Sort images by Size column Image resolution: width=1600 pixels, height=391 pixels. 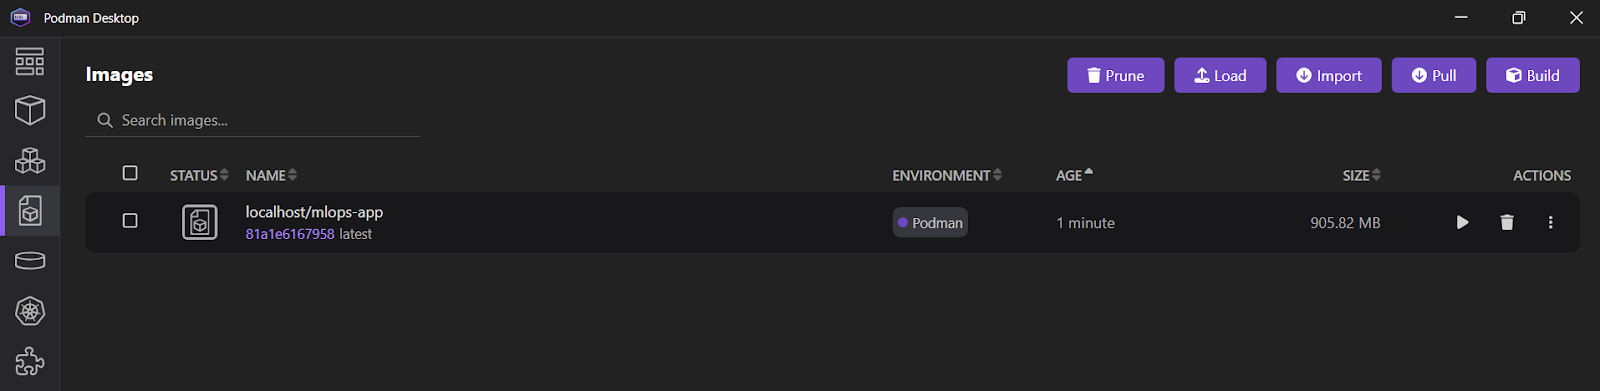[x=1362, y=175]
